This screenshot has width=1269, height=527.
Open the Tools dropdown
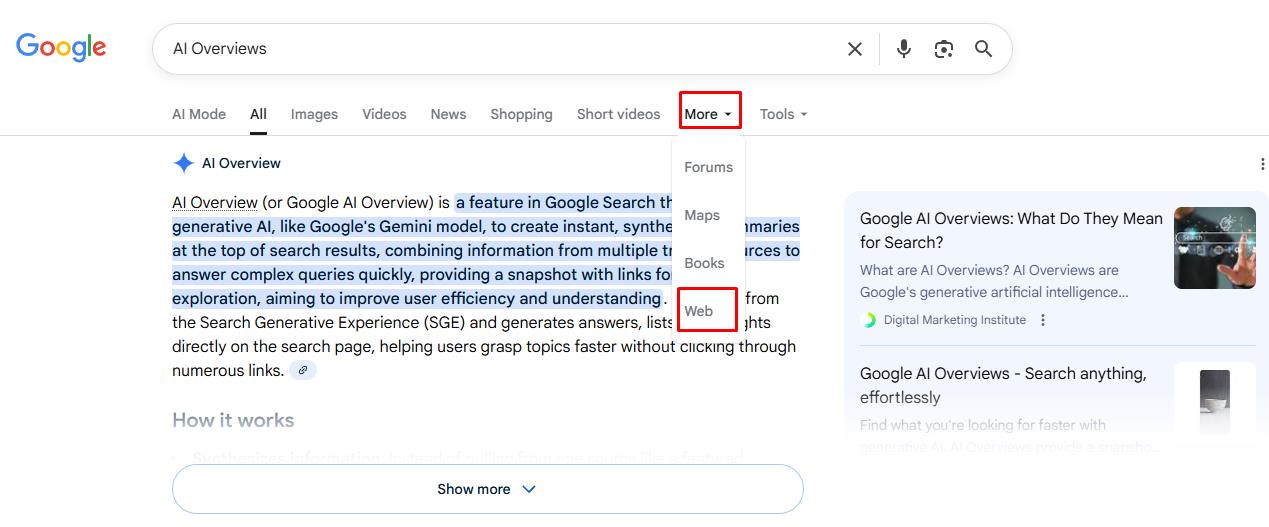click(783, 114)
